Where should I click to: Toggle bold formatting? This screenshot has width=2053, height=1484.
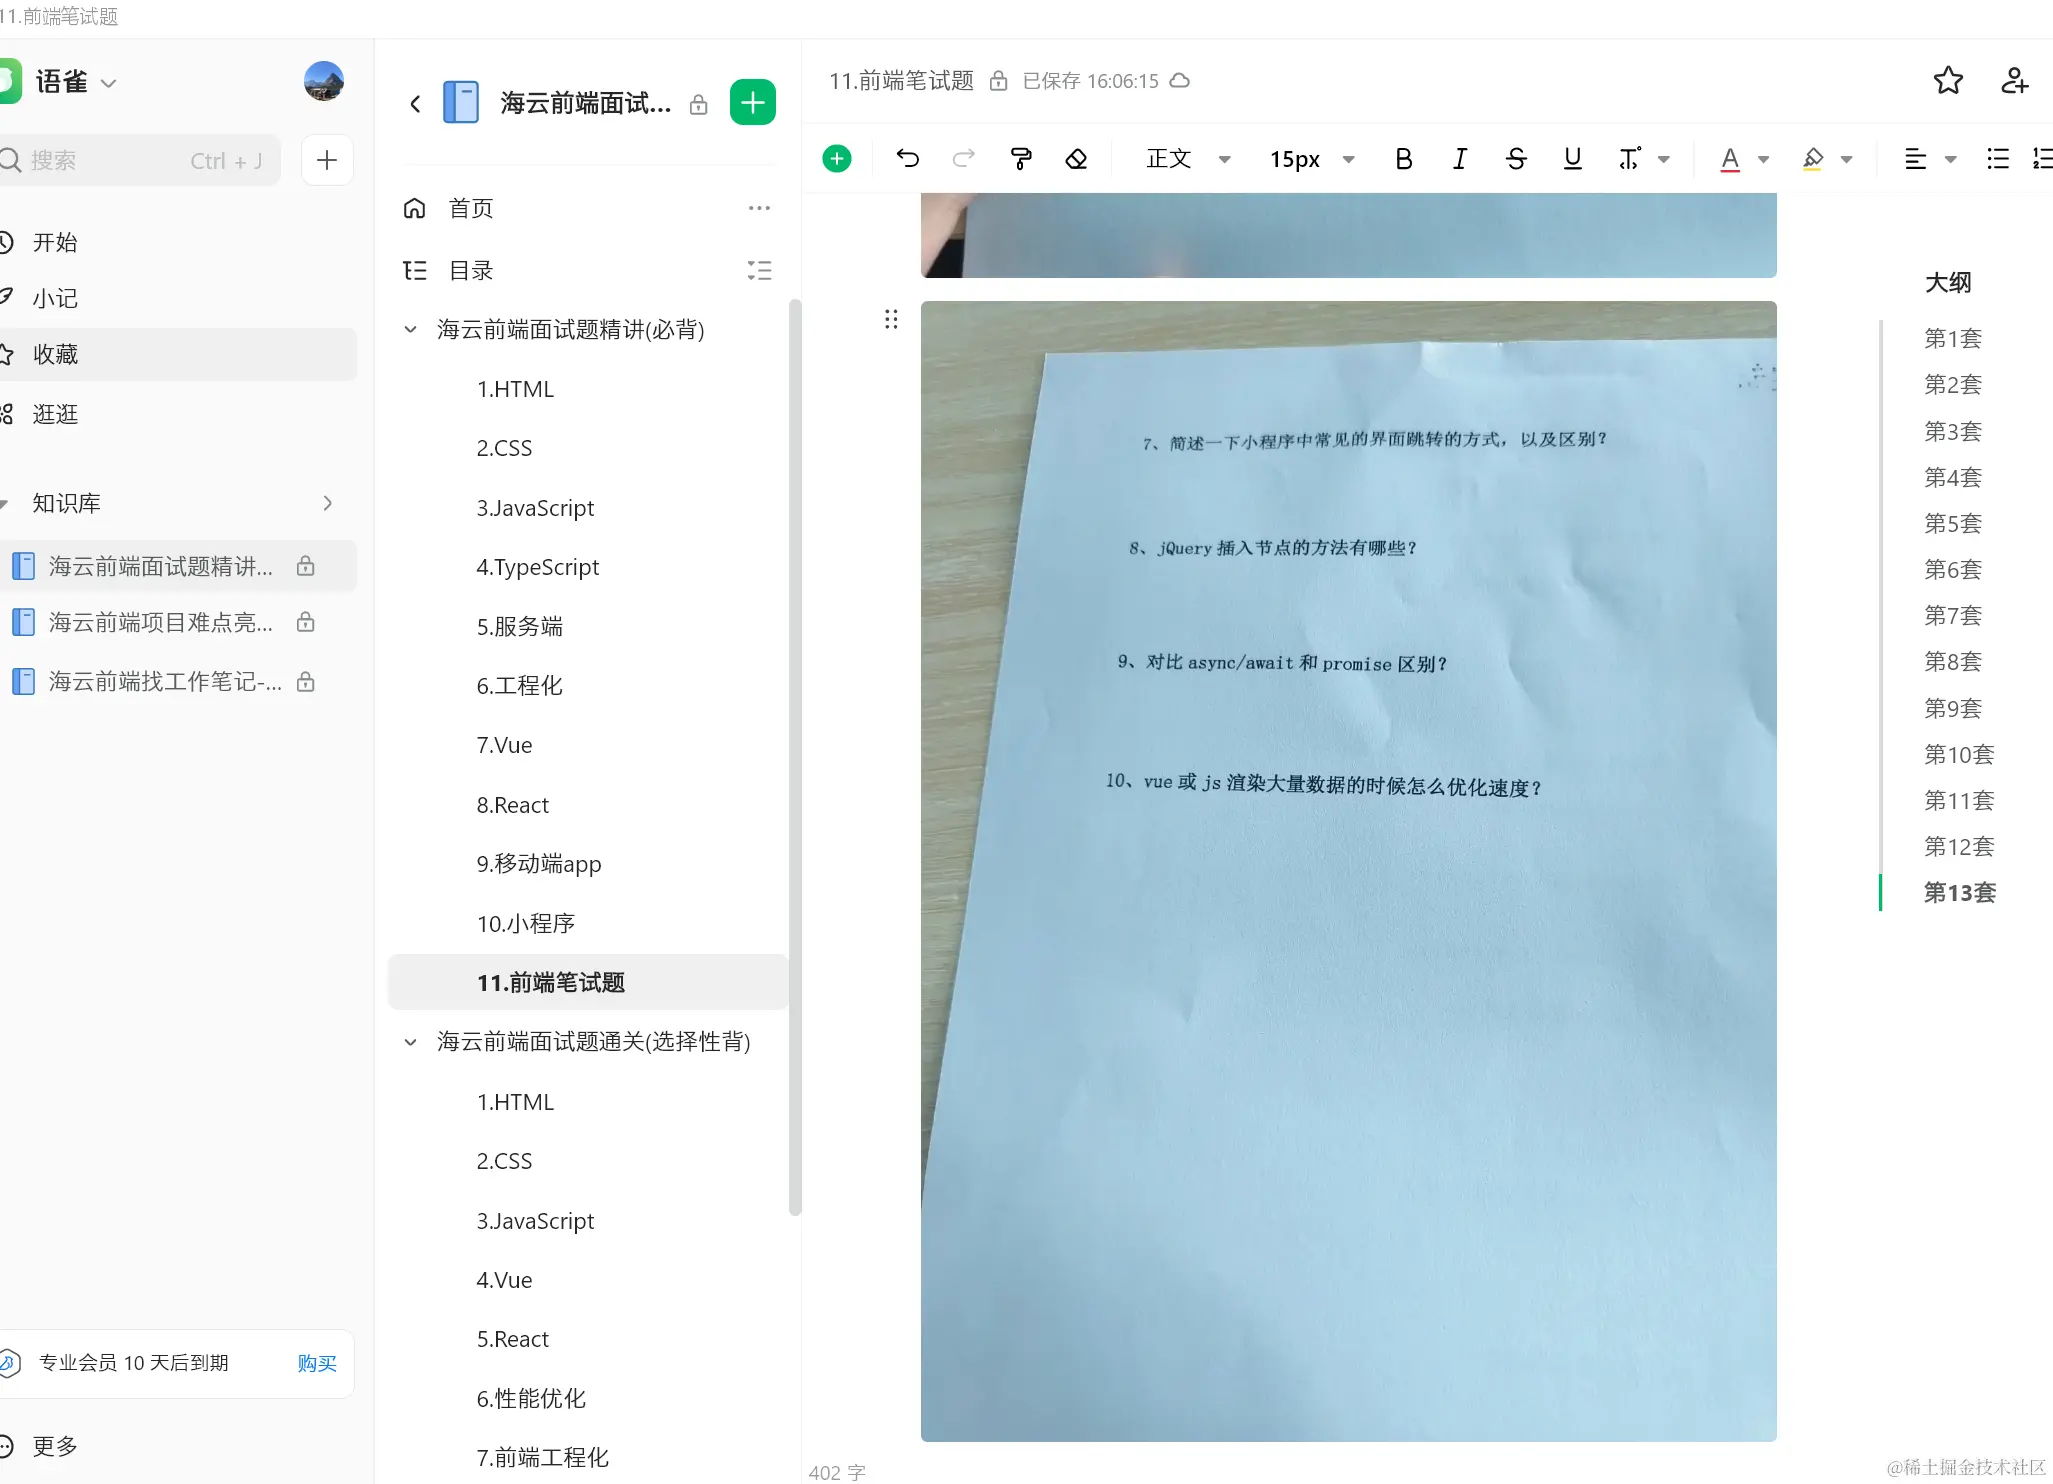[1403, 158]
